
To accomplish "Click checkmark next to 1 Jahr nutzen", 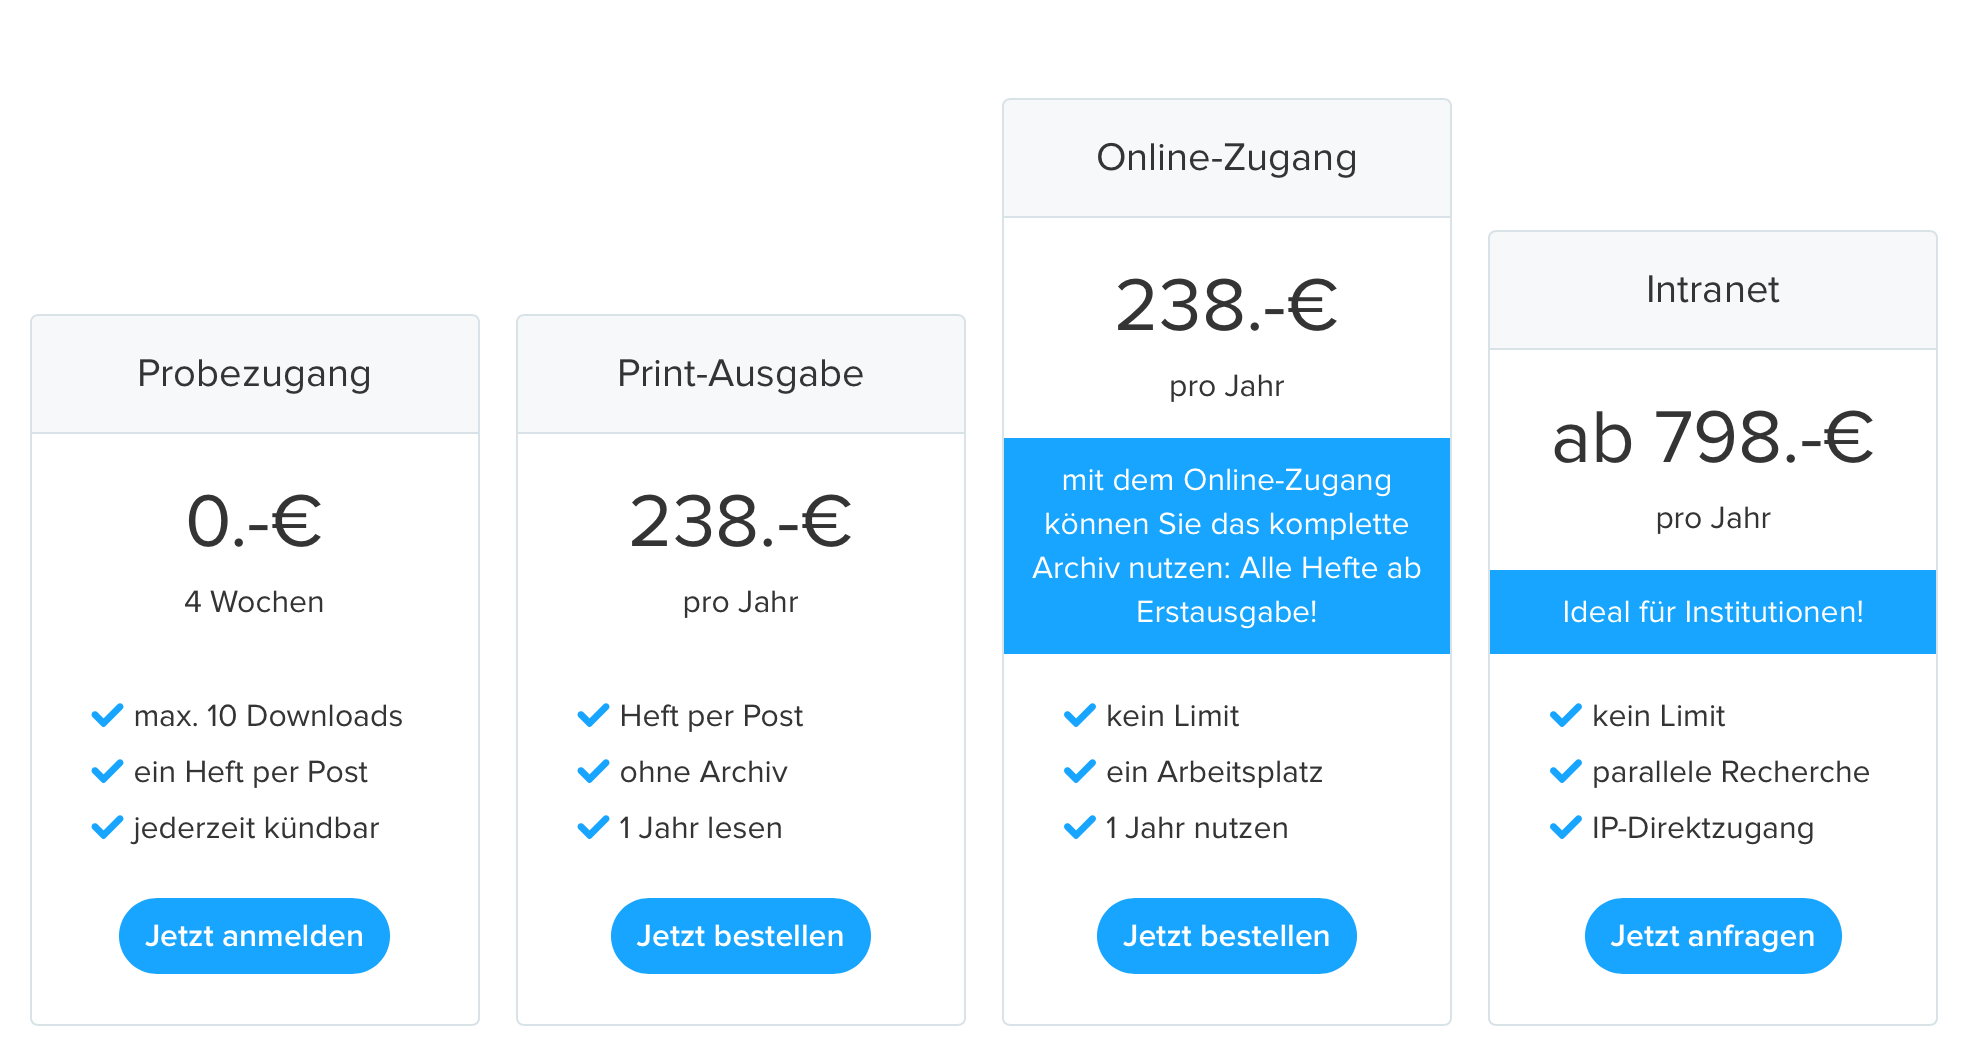I will pos(1079,828).
